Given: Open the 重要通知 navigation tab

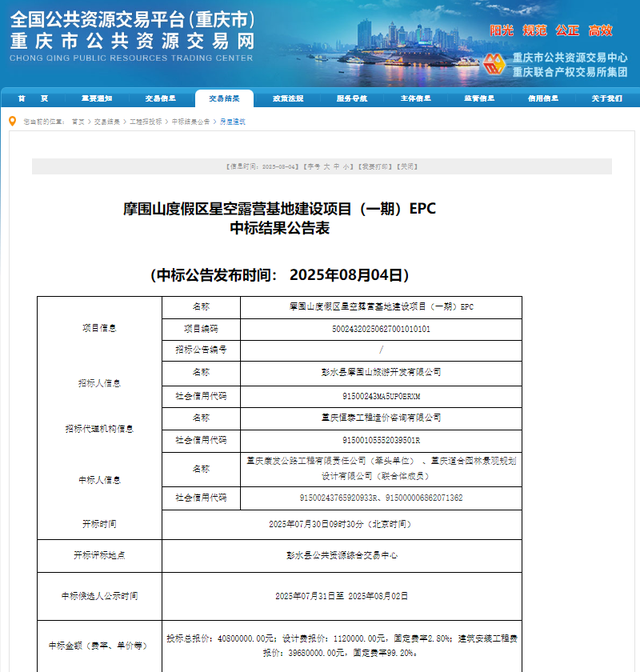Looking at the screenshot, I should click(97, 99).
